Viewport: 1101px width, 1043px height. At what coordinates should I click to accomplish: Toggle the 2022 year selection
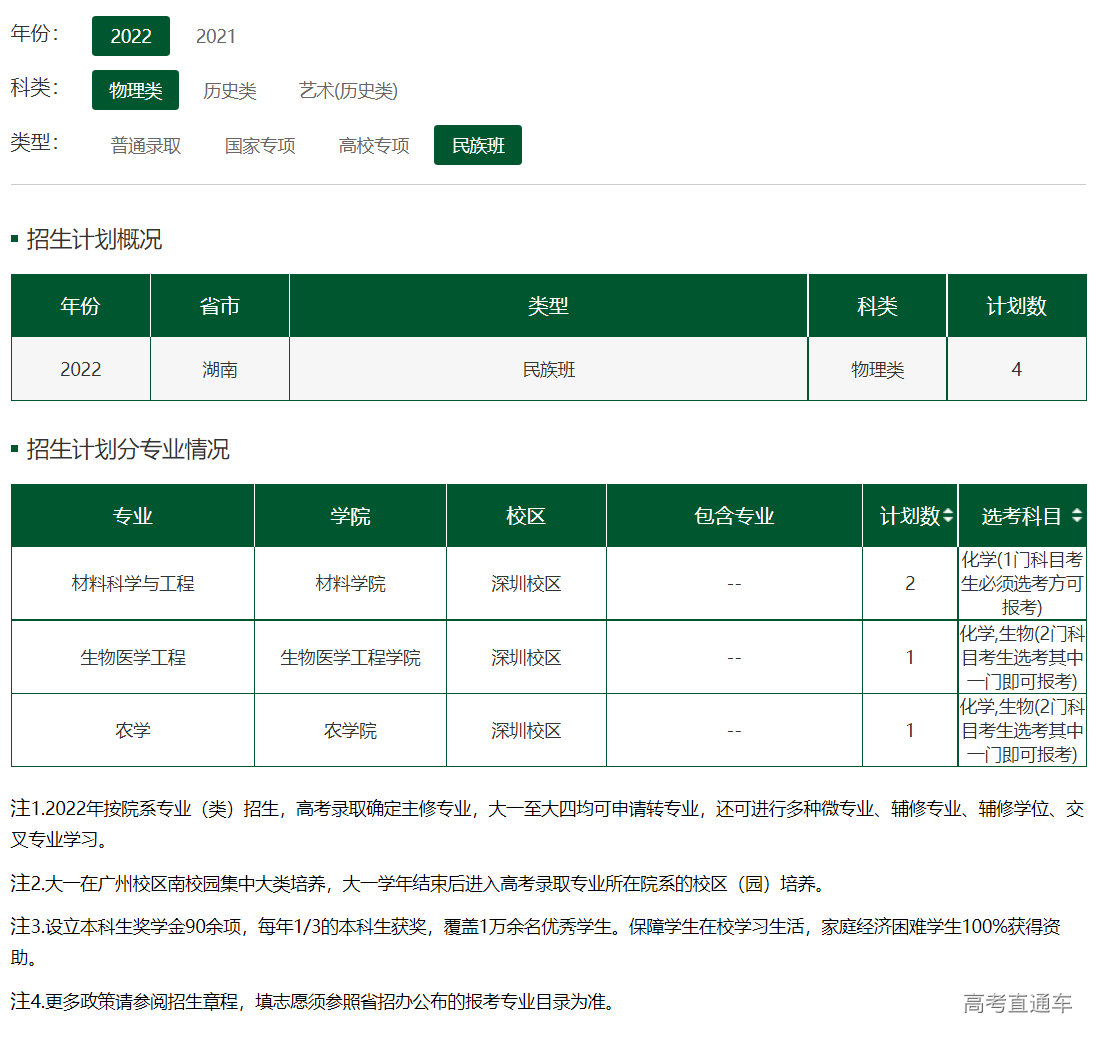pyautogui.click(x=131, y=35)
